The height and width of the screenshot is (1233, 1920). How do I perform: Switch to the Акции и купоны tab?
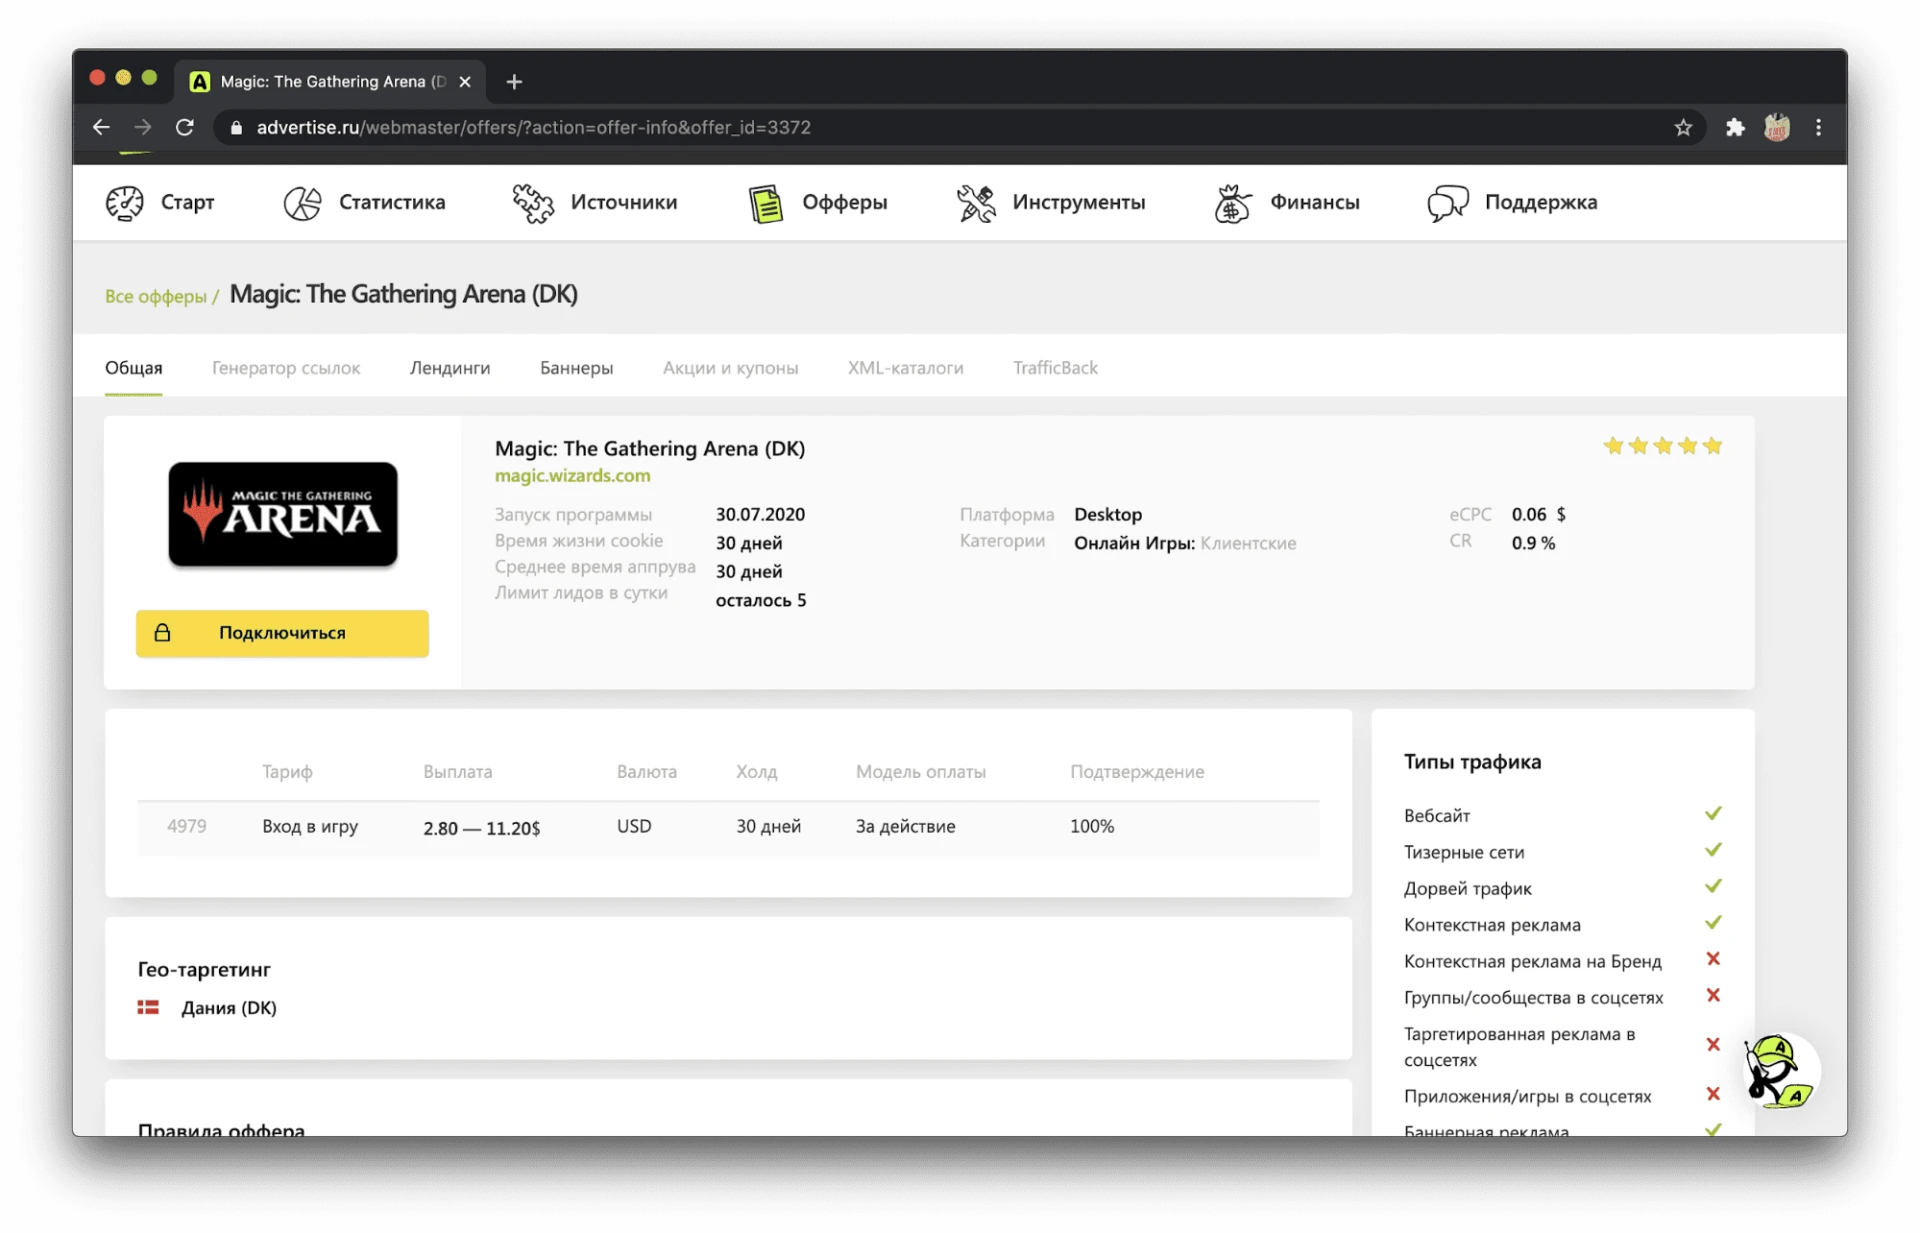[731, 368]
